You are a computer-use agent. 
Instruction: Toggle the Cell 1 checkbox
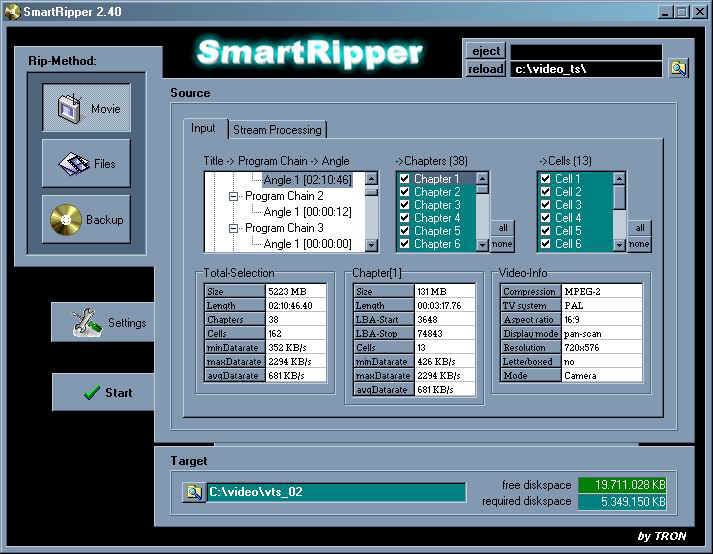(546, 179)
